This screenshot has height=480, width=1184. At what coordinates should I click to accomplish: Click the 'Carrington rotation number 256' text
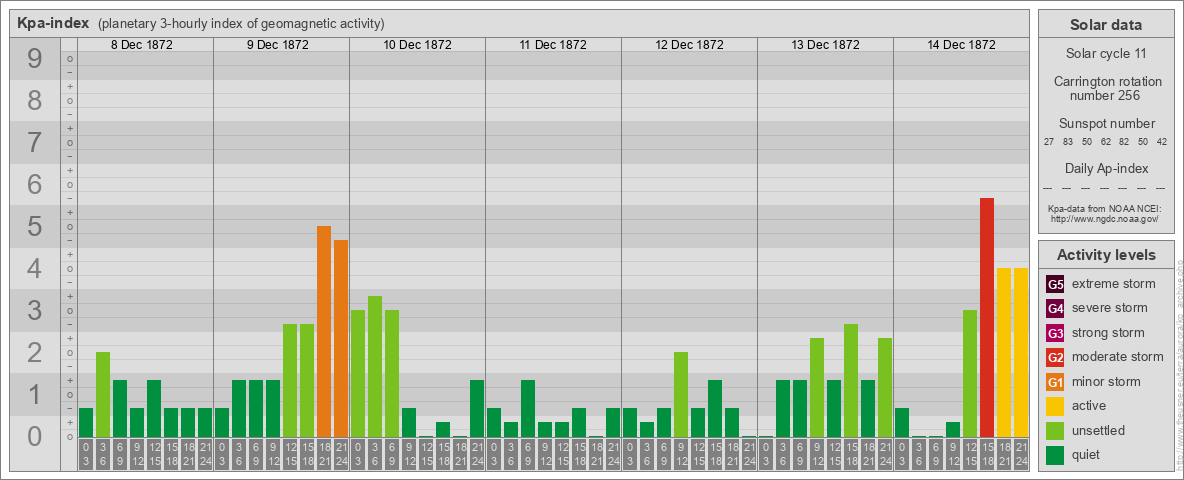[1106, 88]
